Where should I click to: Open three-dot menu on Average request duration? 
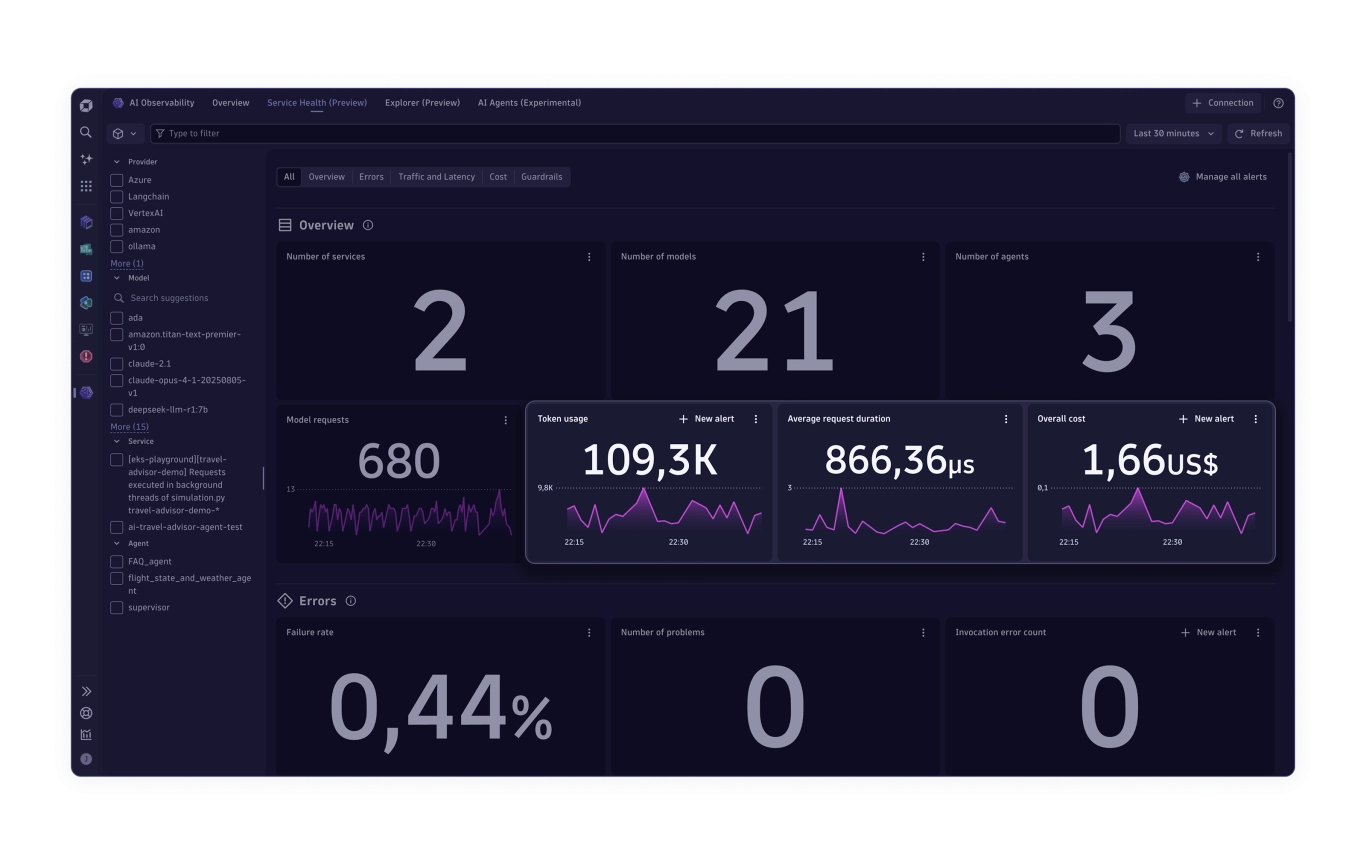tap(1006, 419)
